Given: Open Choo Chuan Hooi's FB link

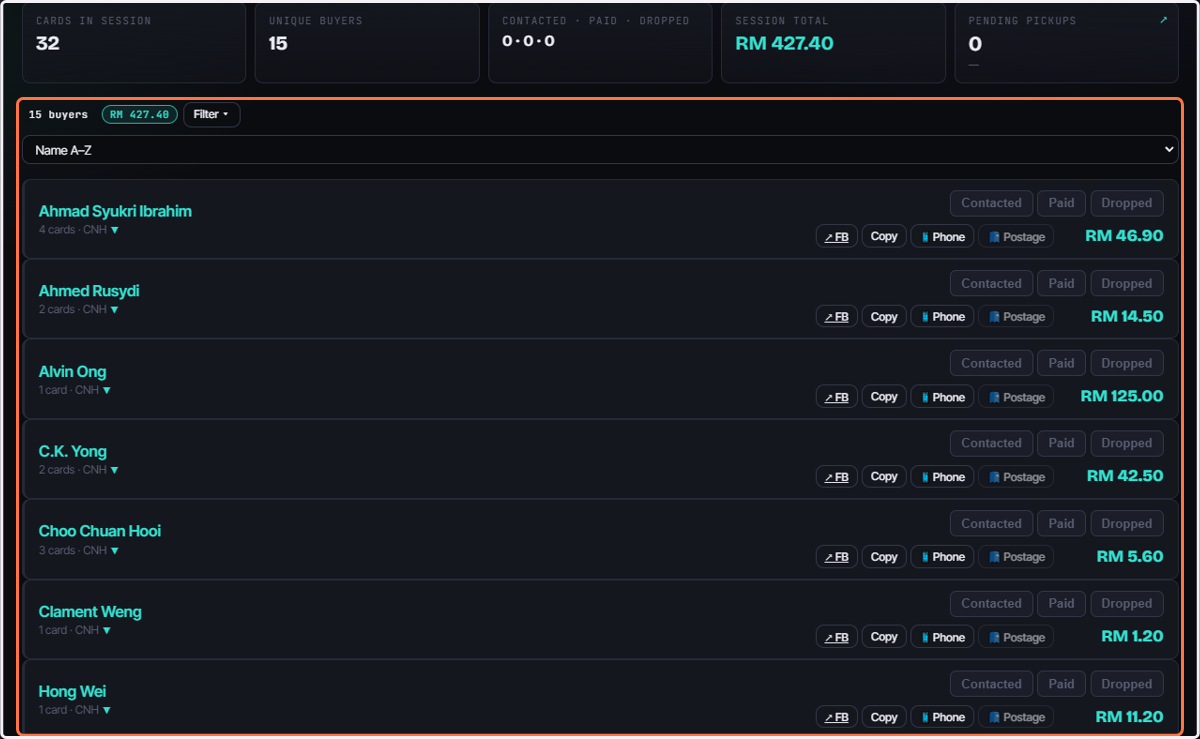Looking at the screenshot, I should point(837,557).
